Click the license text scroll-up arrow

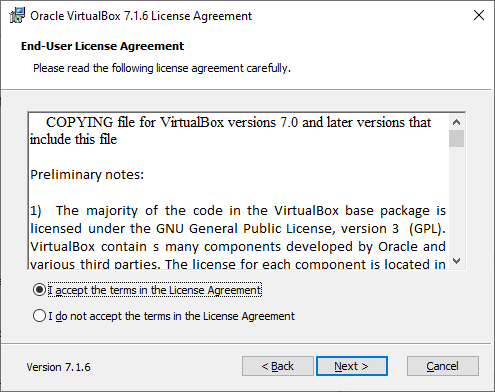[x=456, y=122]
